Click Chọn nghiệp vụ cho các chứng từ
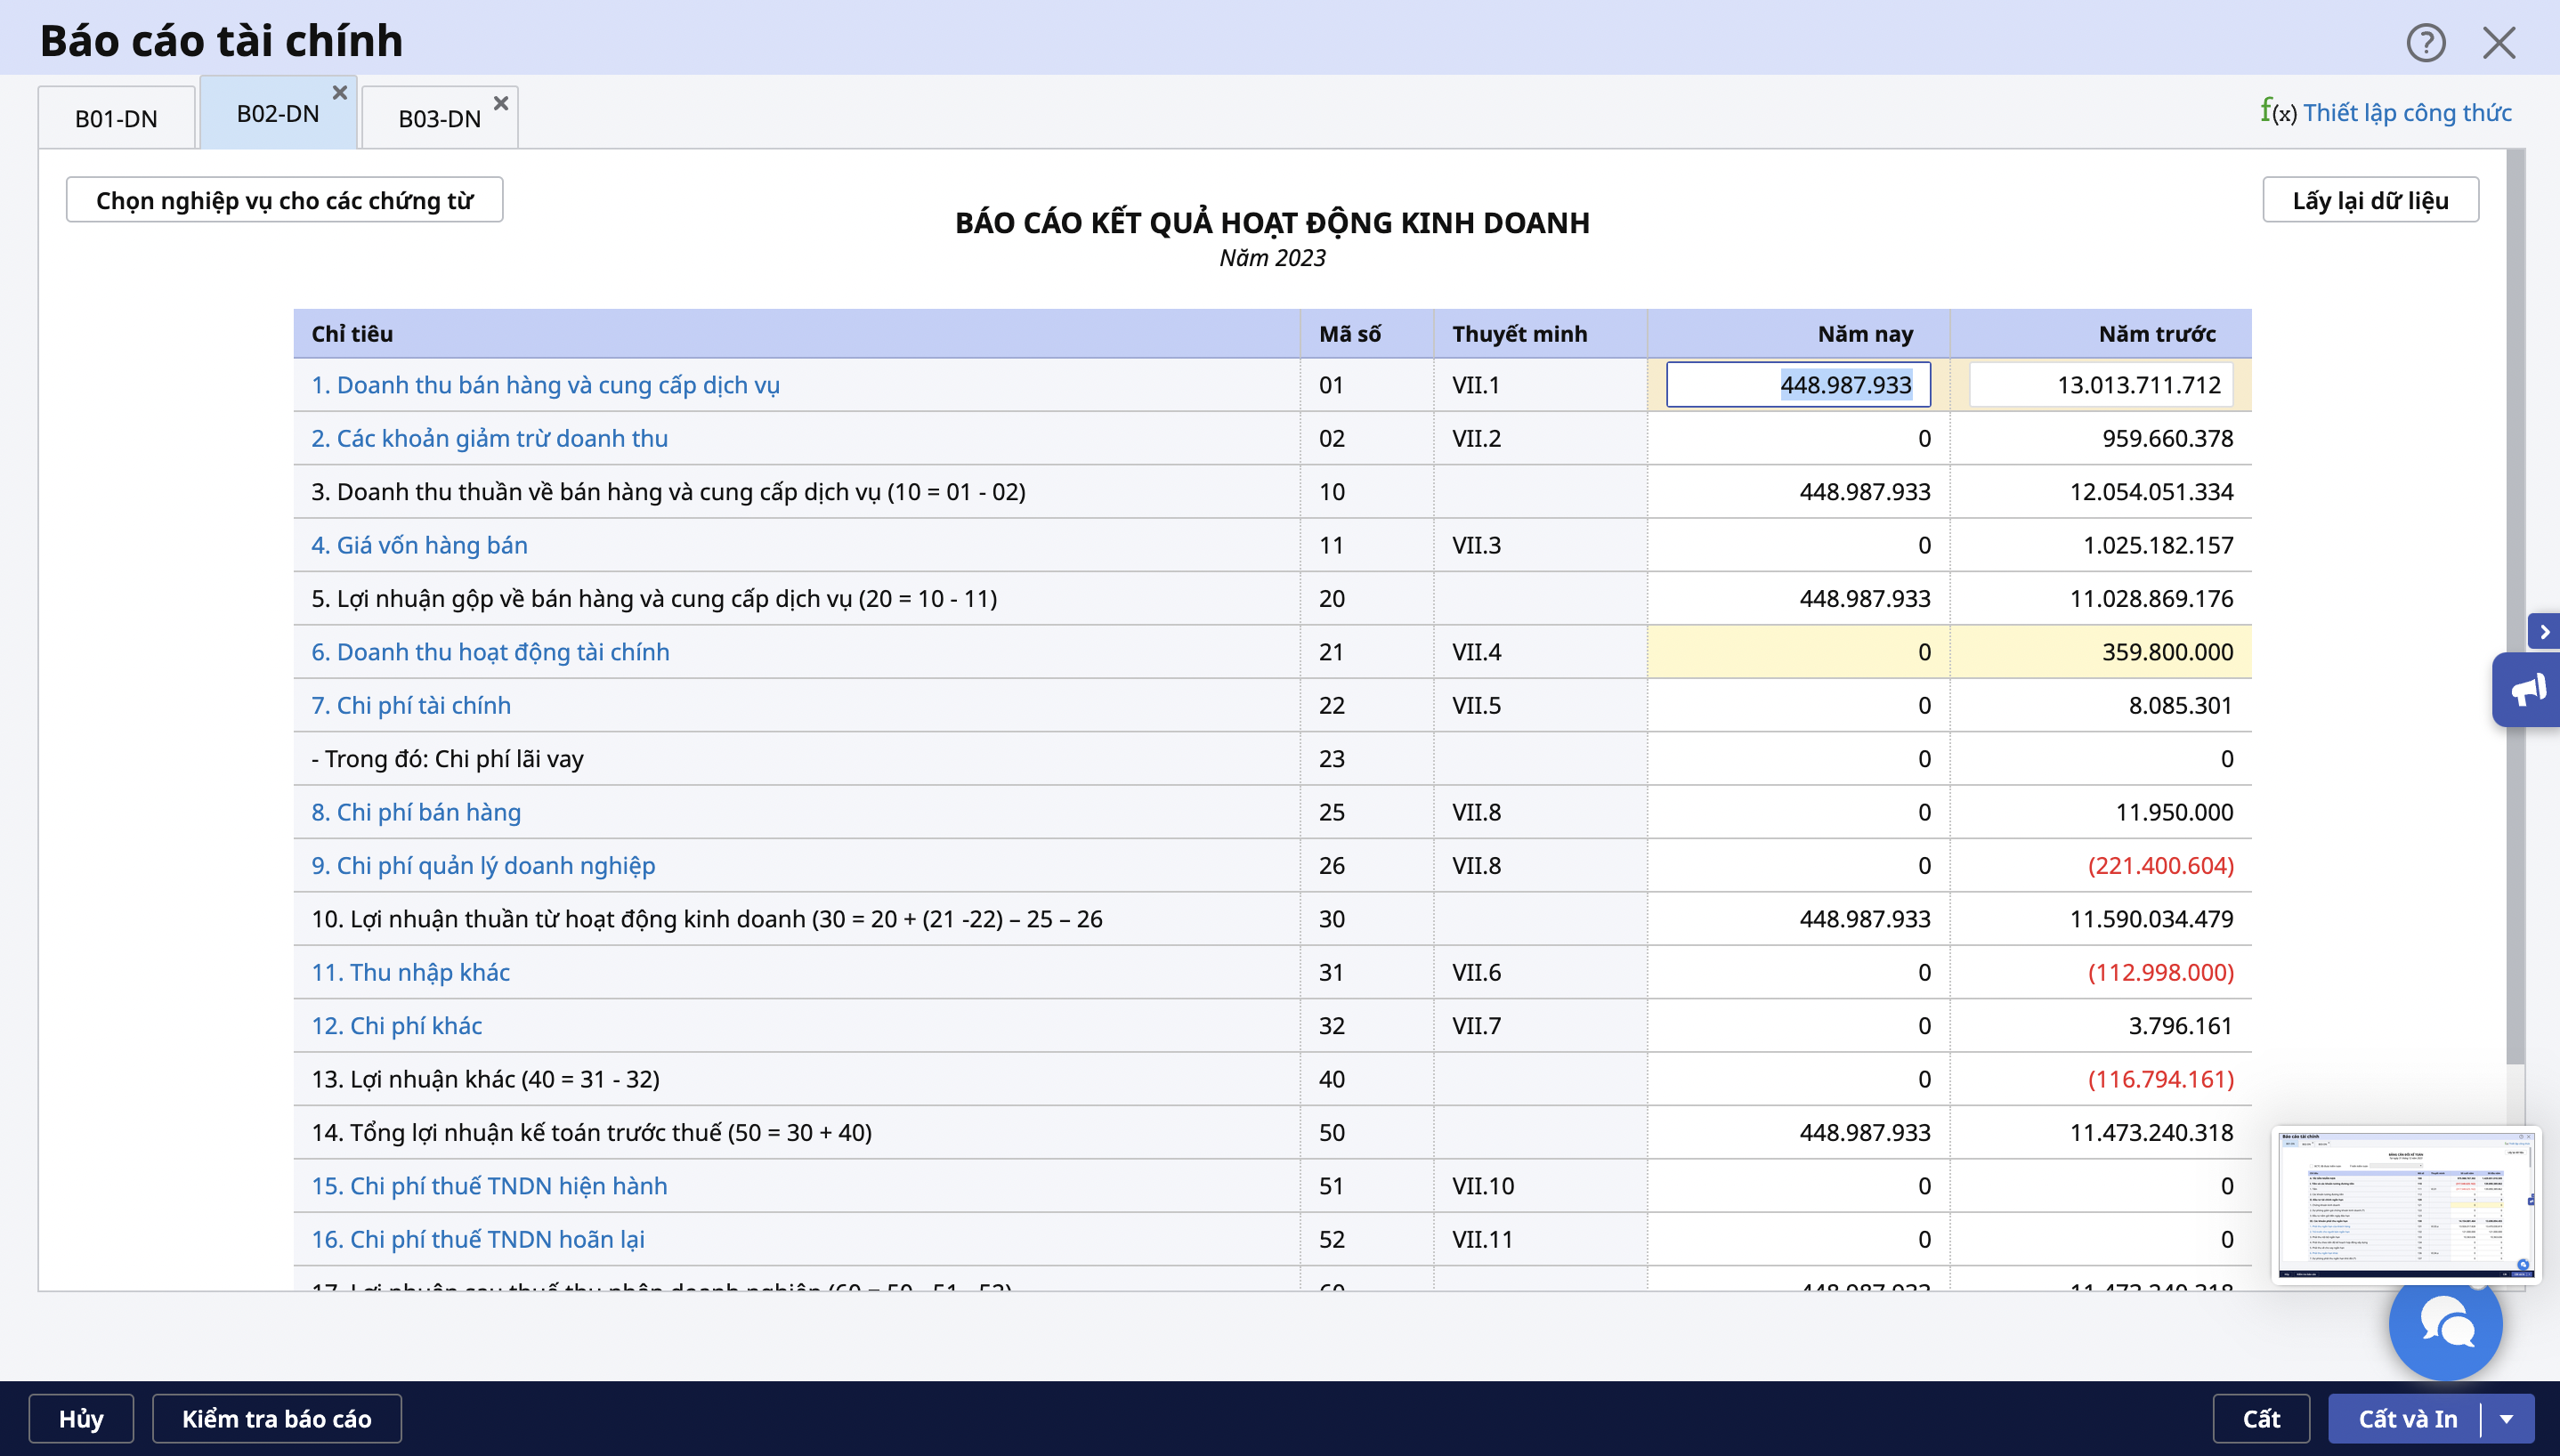2560x1456 pixels. [284, 200]
